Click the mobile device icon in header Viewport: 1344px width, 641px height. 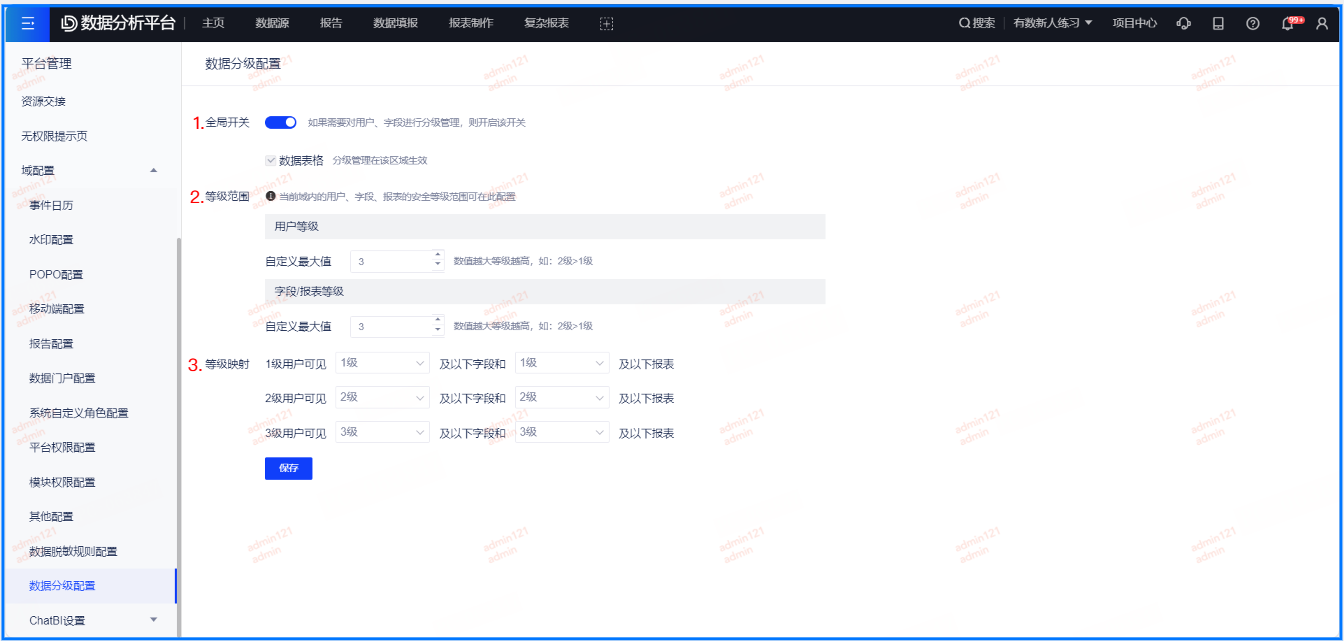(x=1218, y=23)
